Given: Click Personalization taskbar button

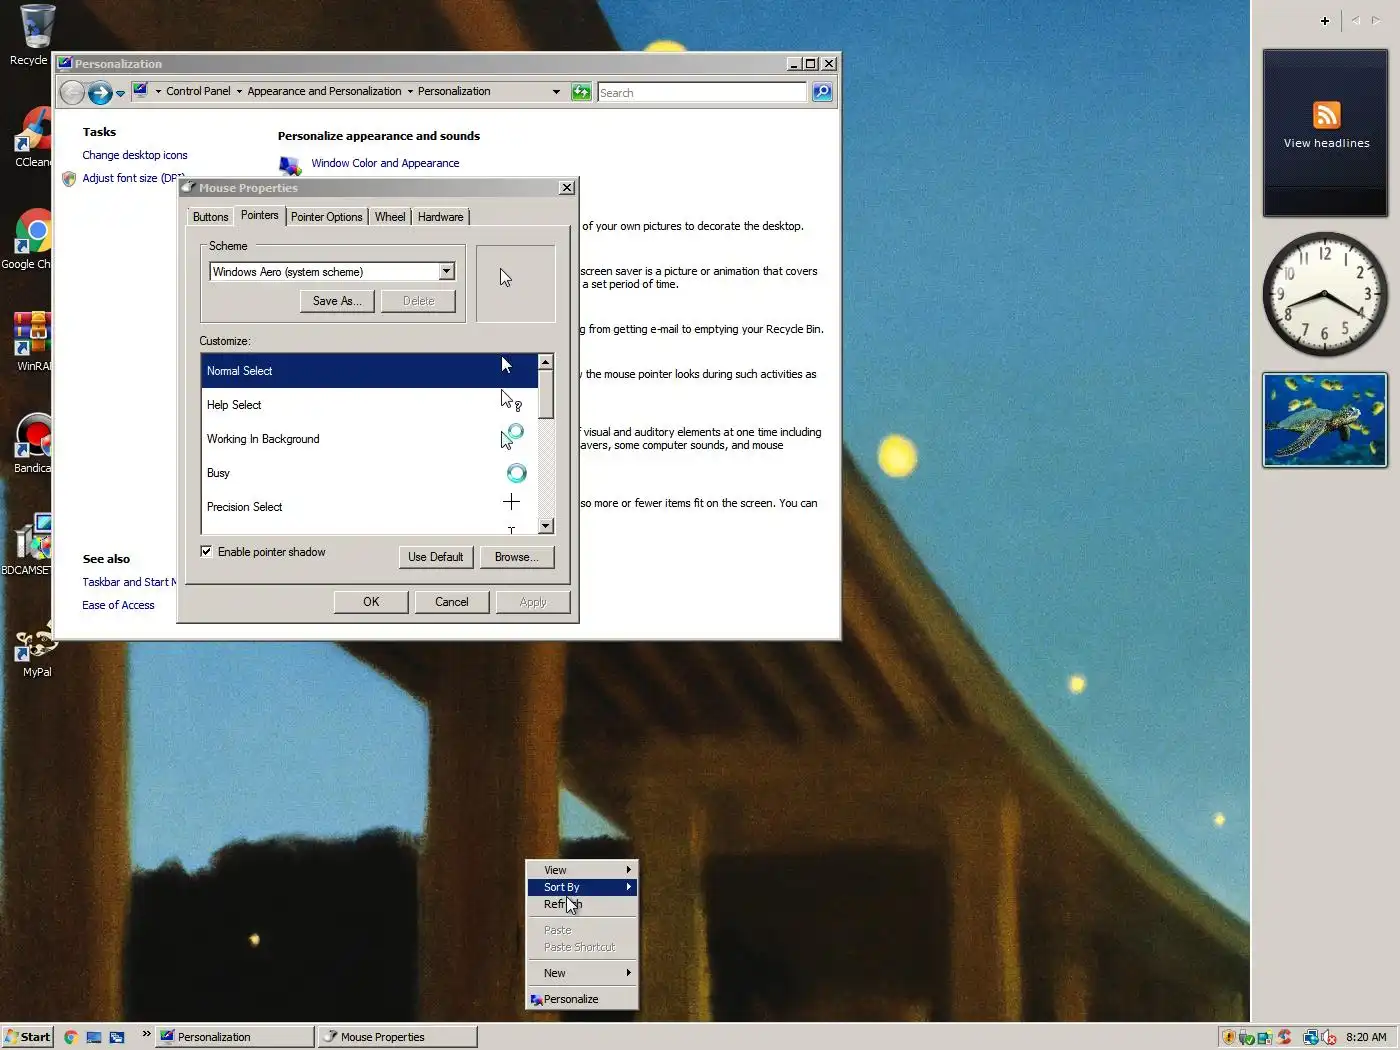Looking at the screenshot, I should 235,1037.
